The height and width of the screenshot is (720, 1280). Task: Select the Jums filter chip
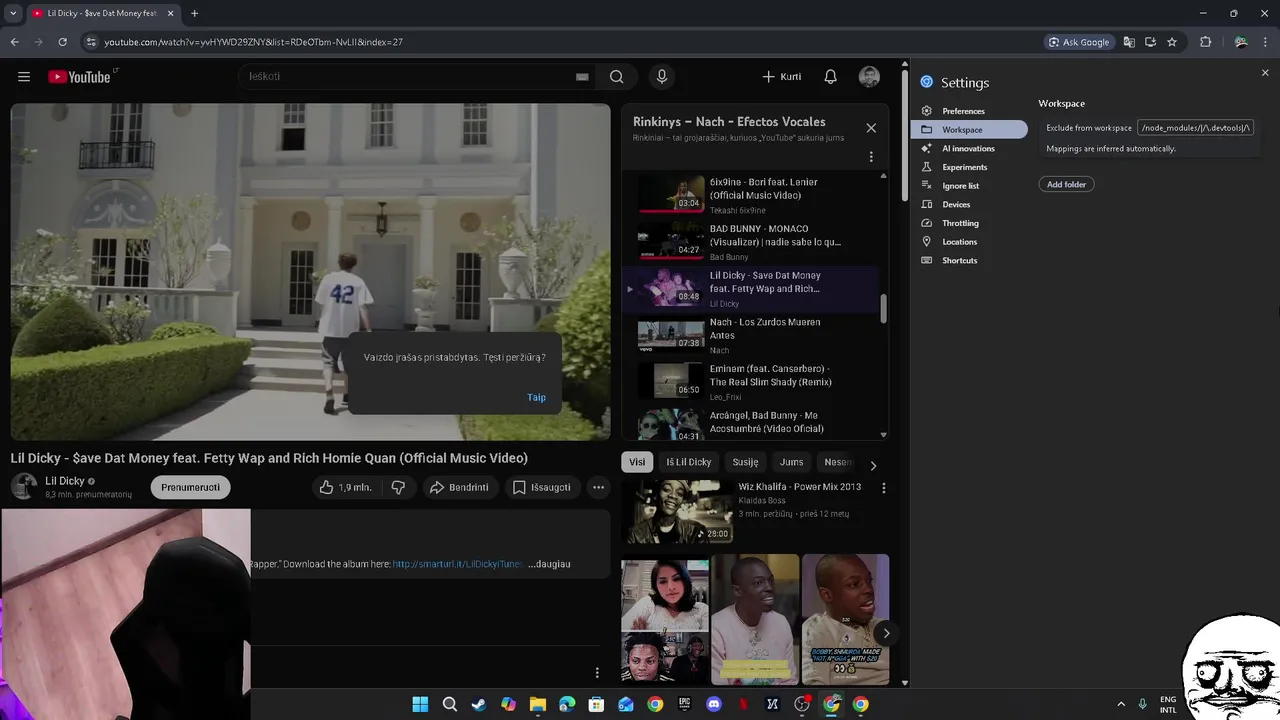point(791,462)
